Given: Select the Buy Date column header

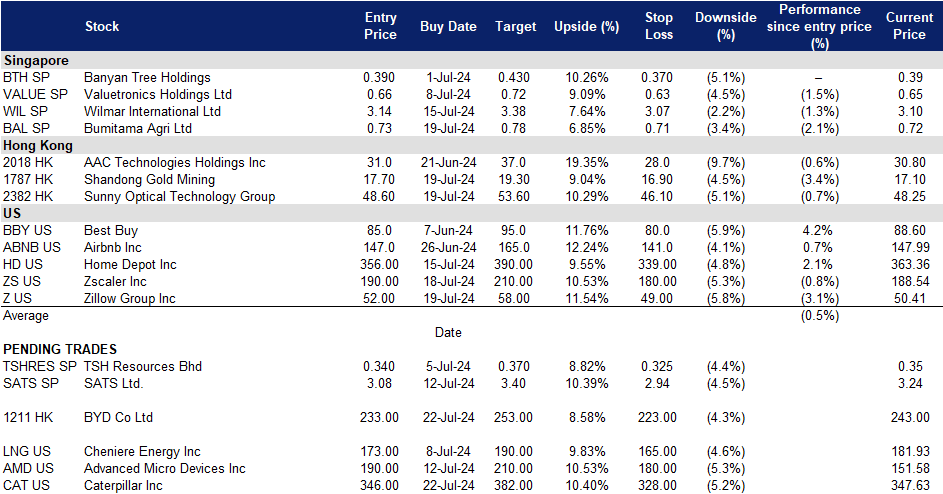Looking at the screenshot, I should 448,27.
